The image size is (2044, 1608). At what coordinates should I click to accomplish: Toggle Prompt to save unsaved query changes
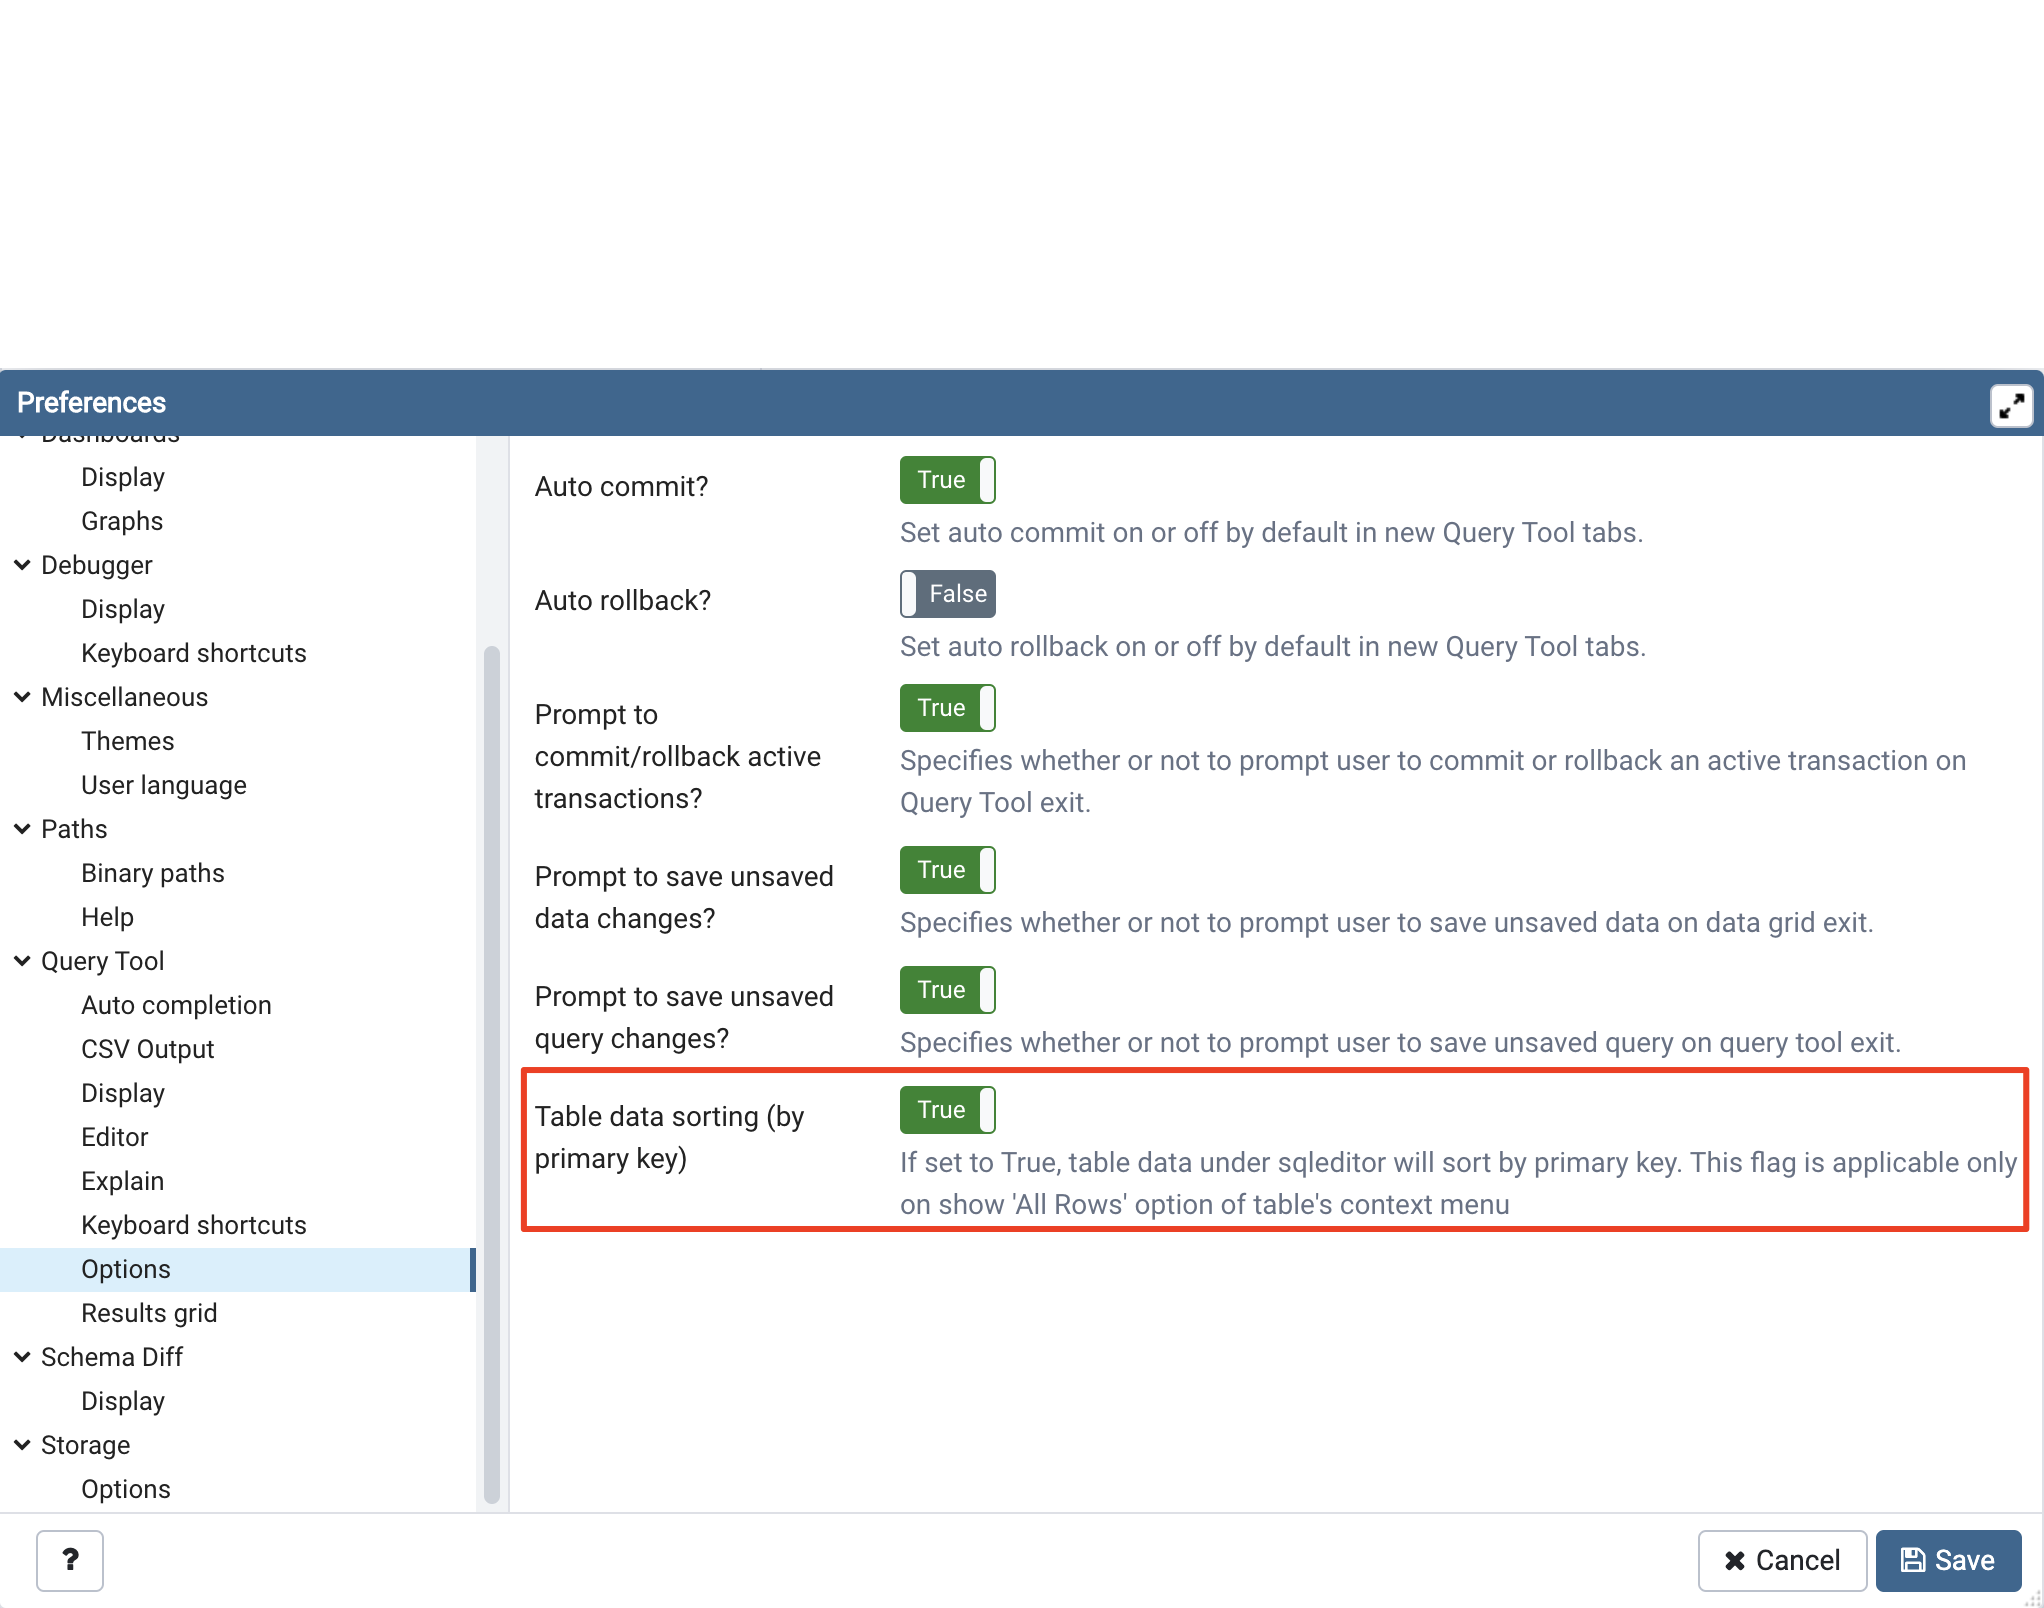click(x=946, y=990)
